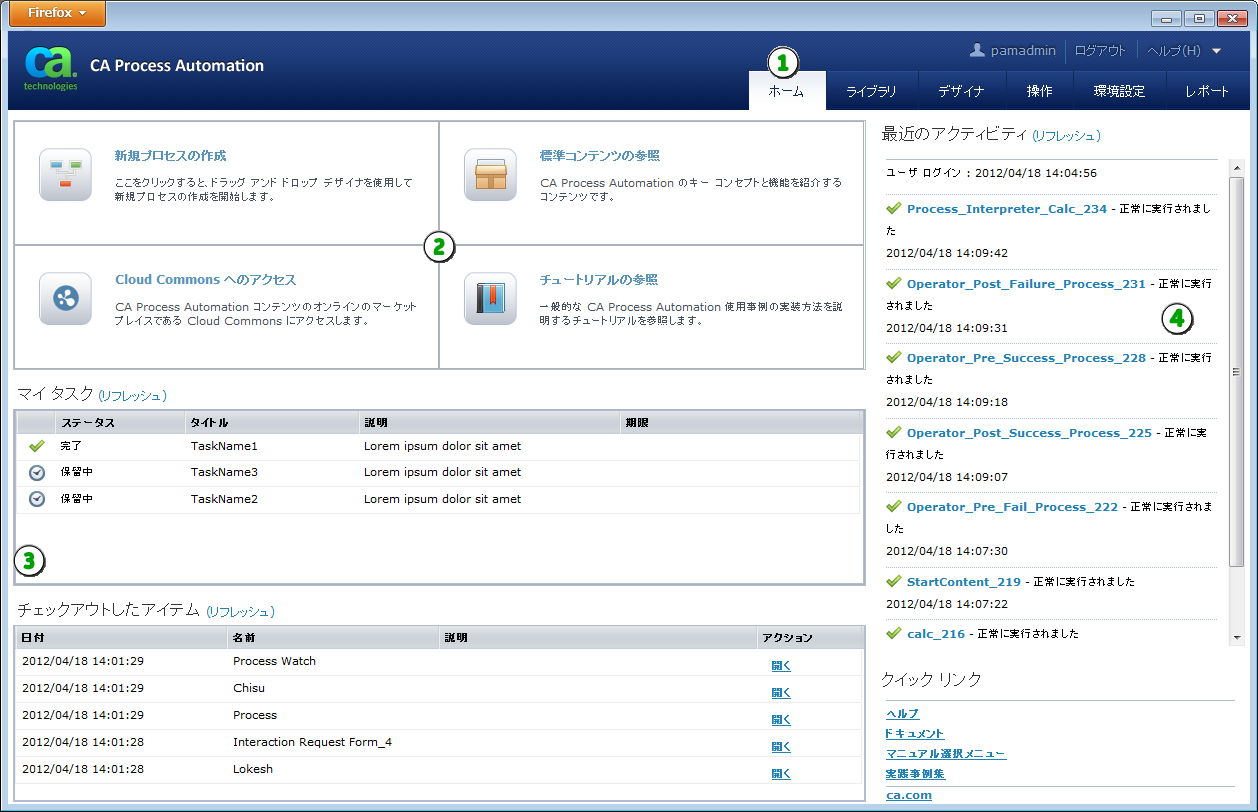Open the デザイナ tab
1258x812 pixels.
961,91
